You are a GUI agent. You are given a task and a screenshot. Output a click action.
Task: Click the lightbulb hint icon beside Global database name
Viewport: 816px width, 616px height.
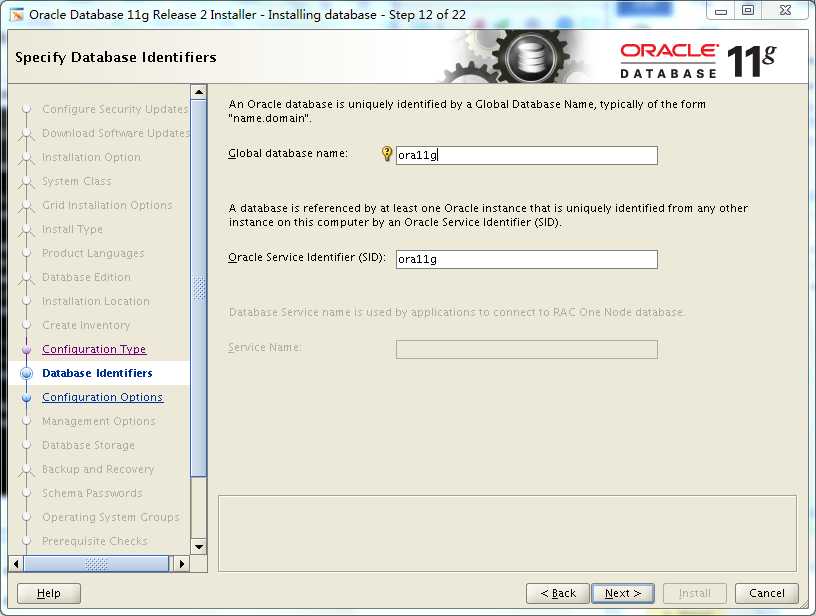click(x=387, y=153)
